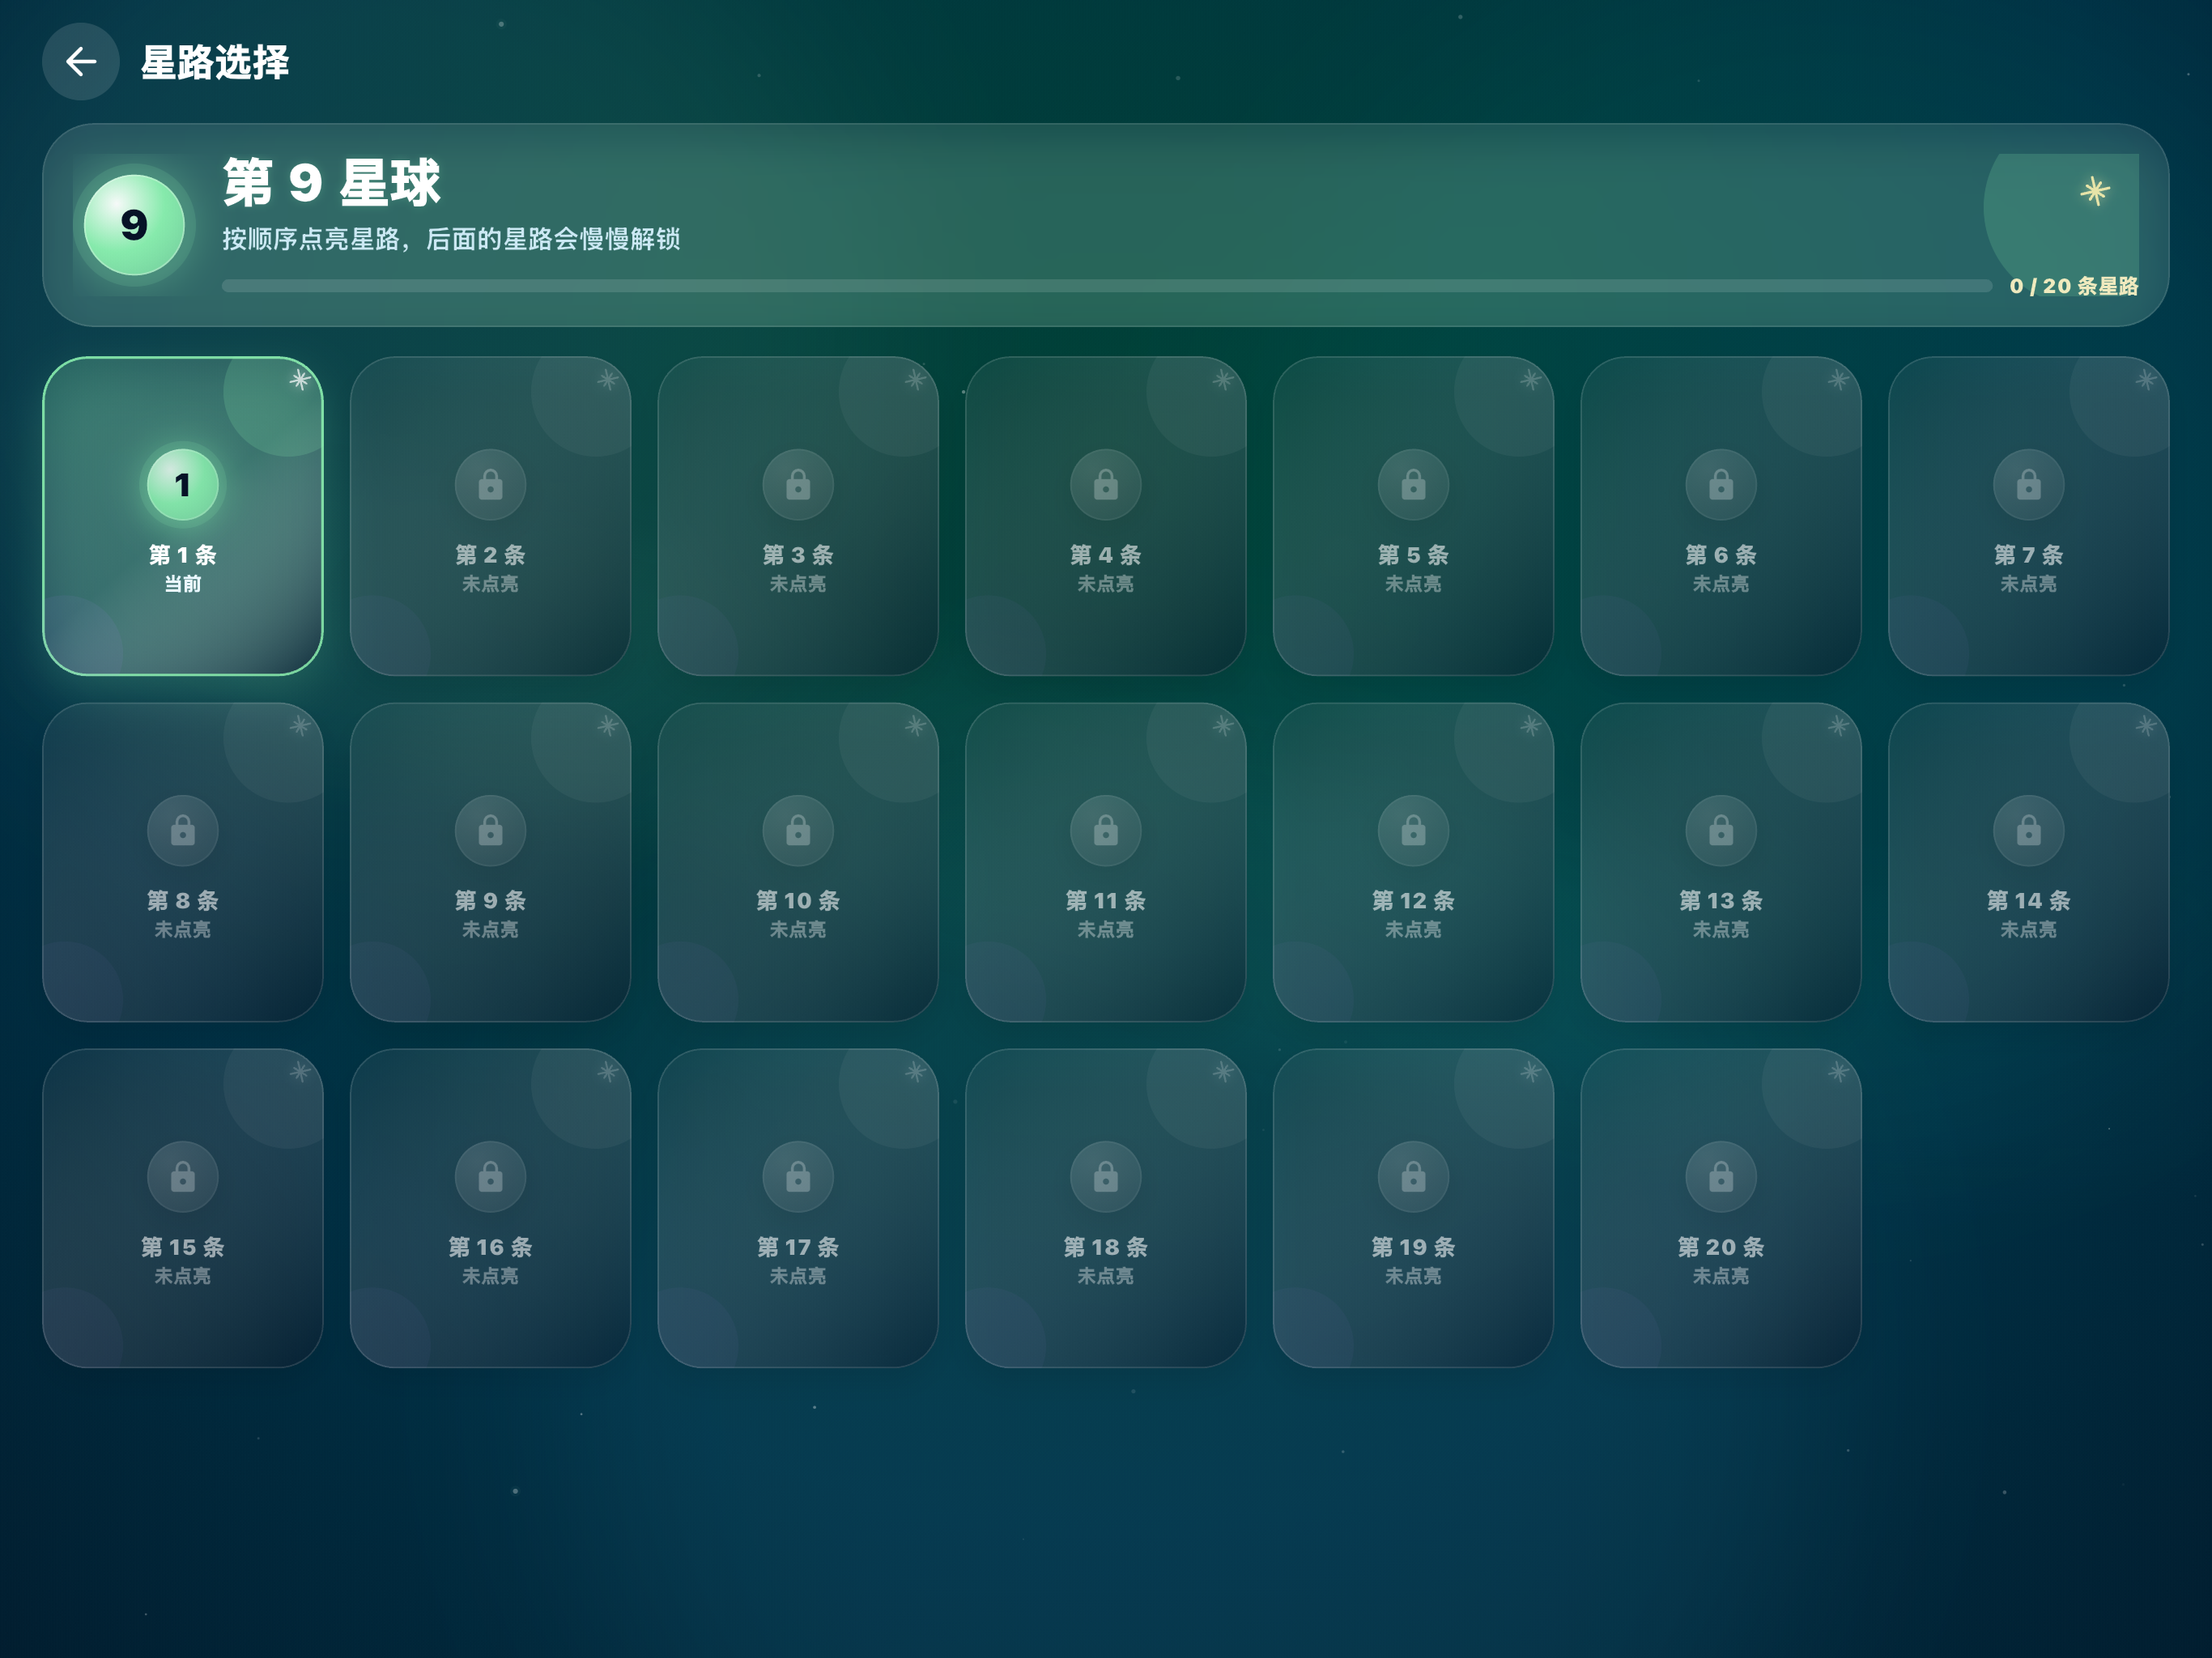Open the current star path 第 1 条

[x=183, y=516]
